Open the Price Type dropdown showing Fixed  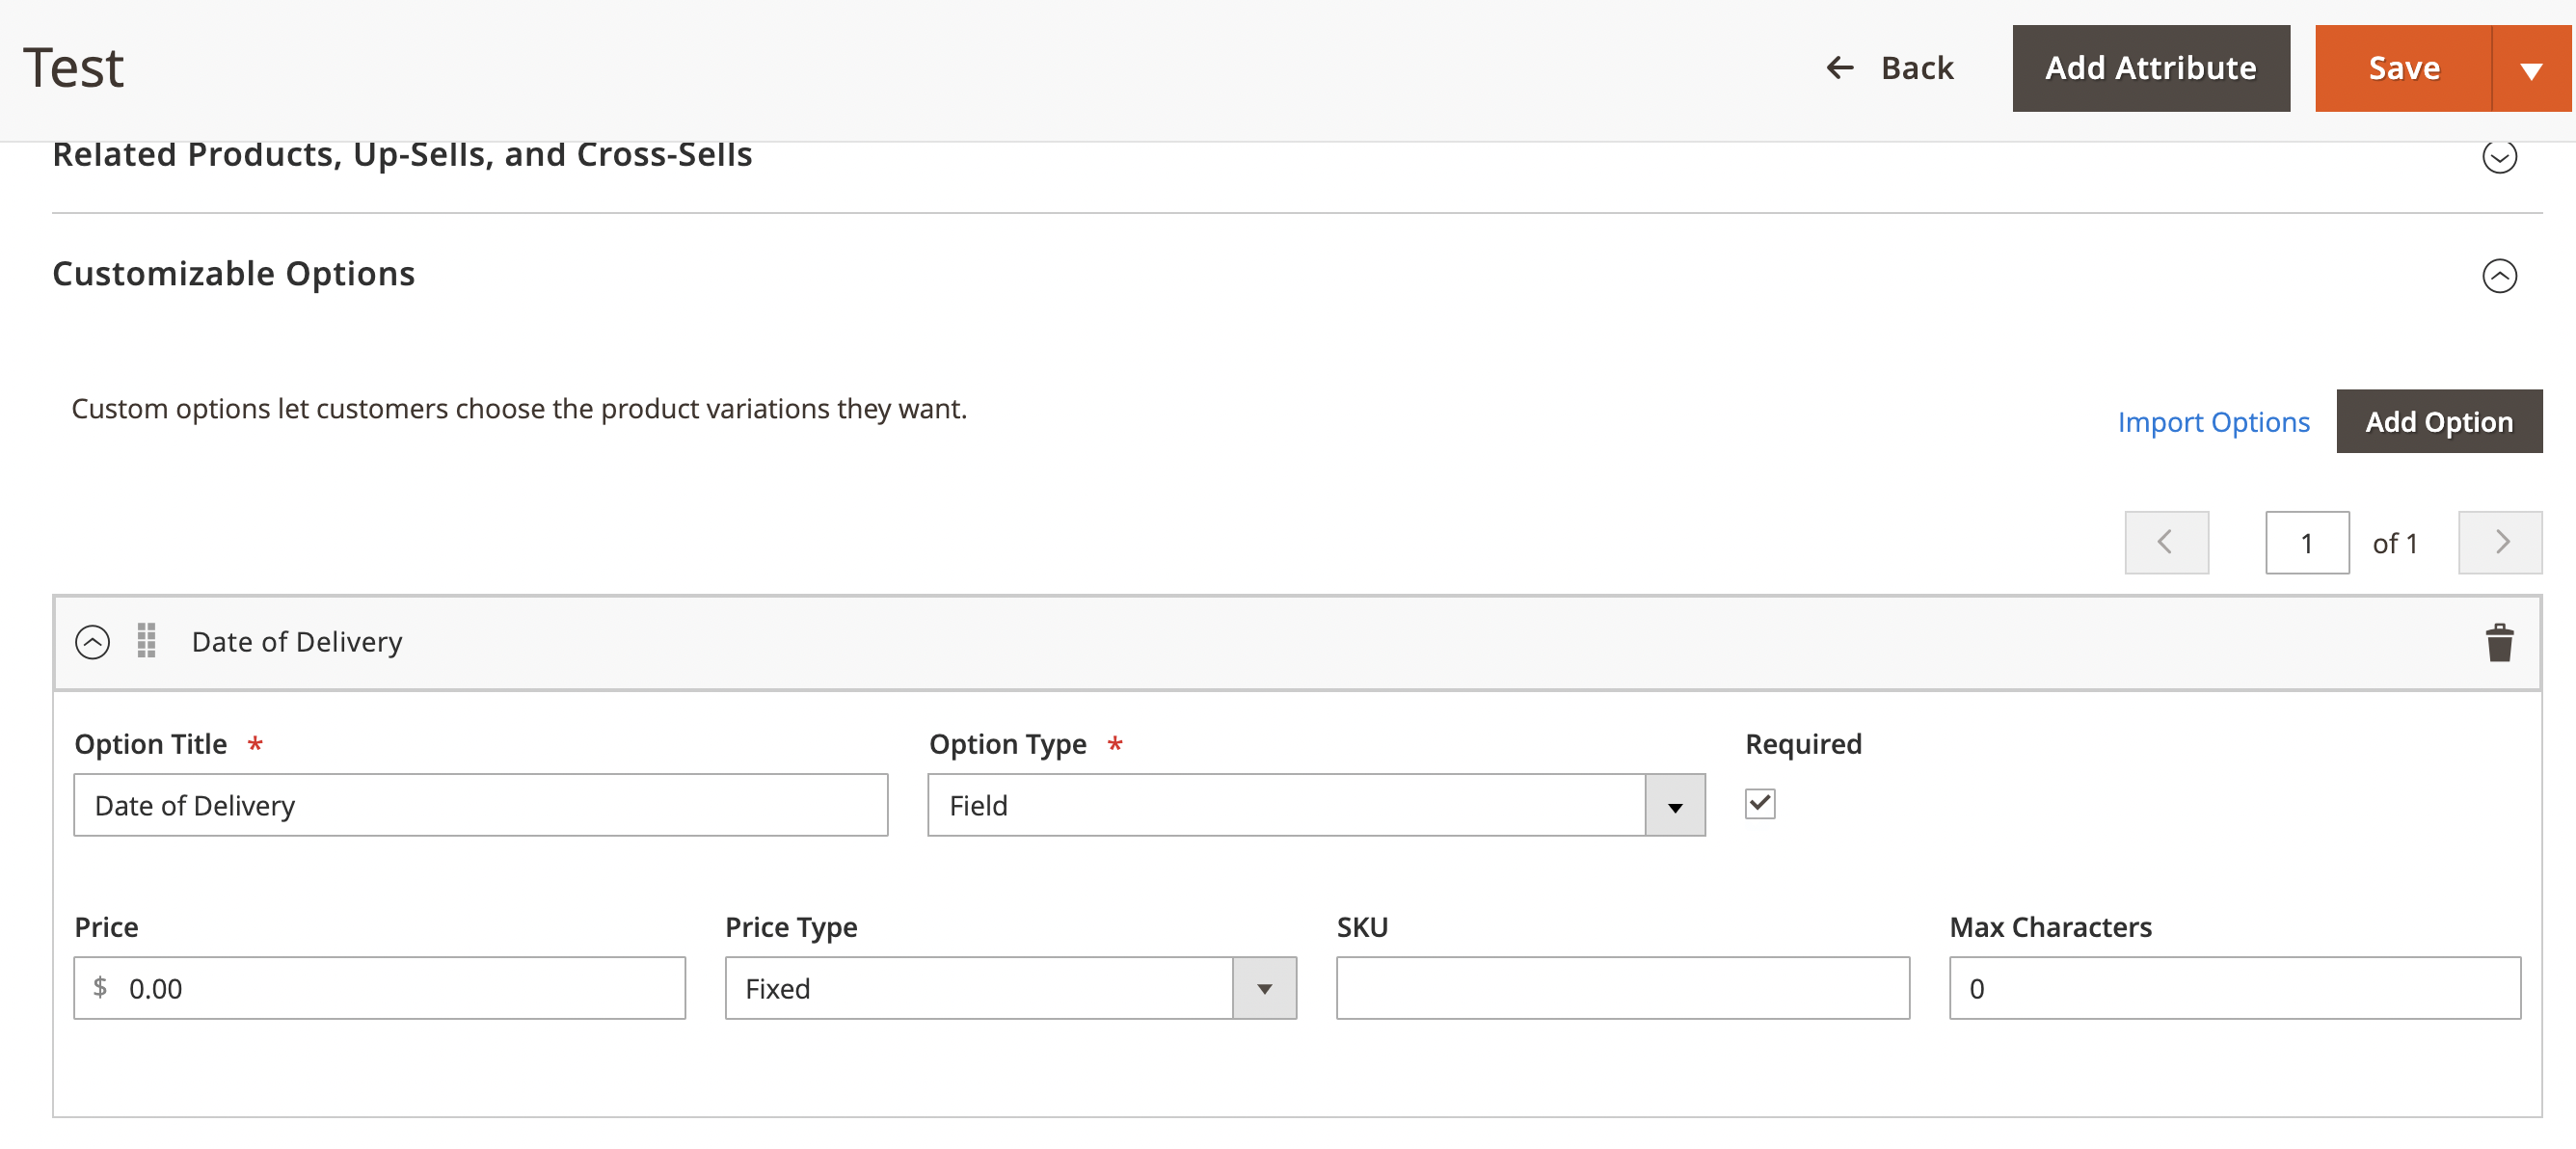1265,988
